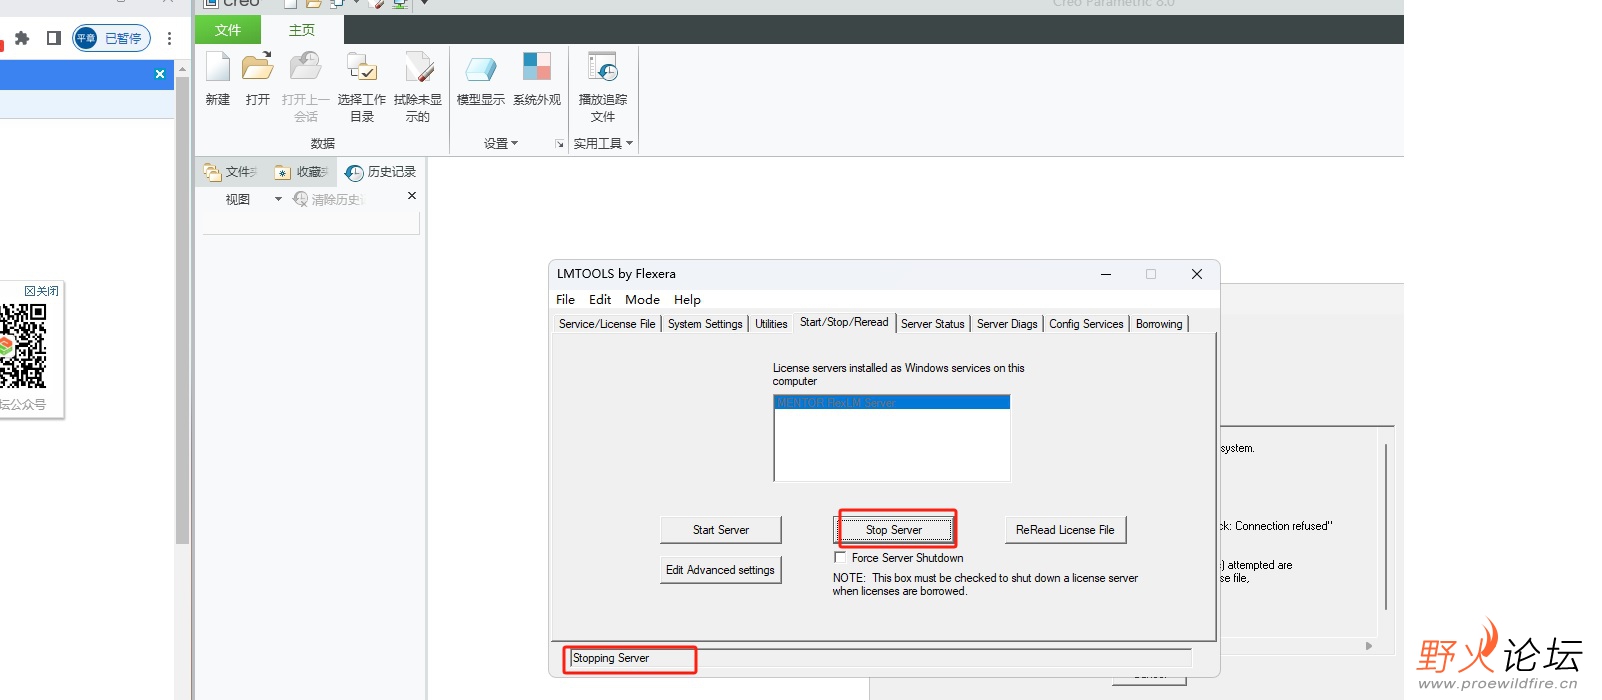Minimize the LMTOOLS window
1602x700 pixels.
tap(1106, 274)
